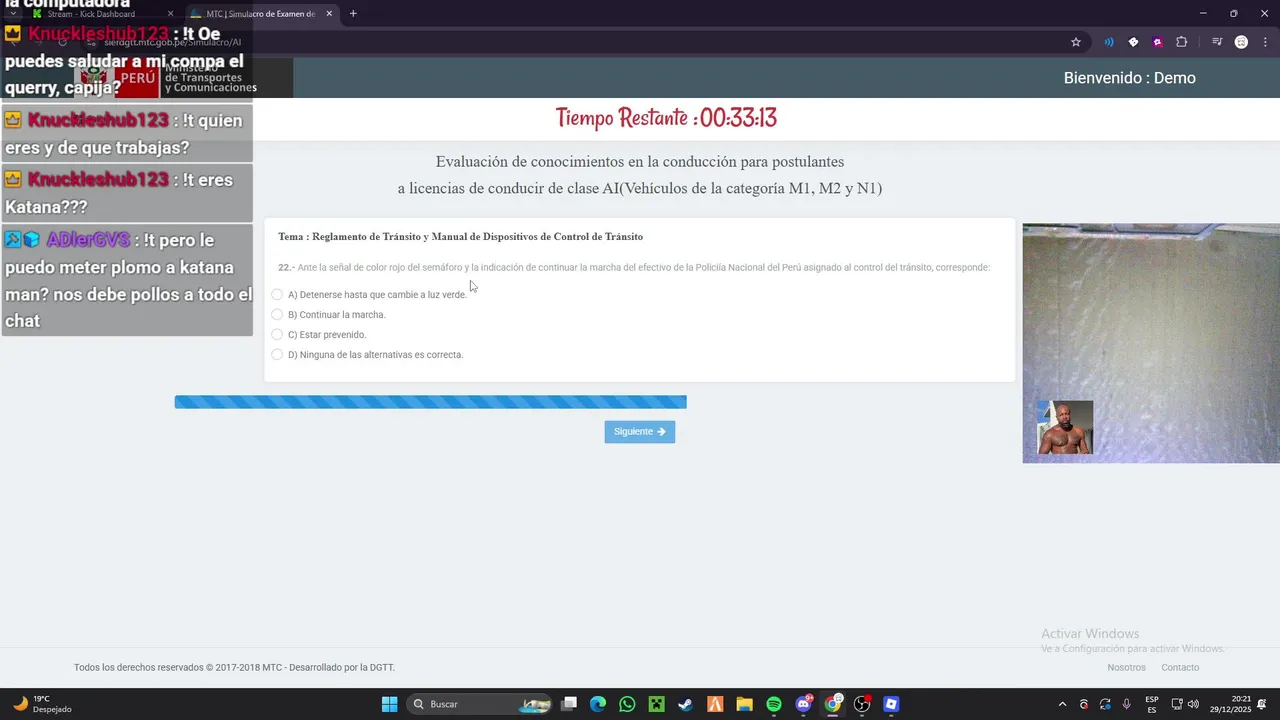The width and height of the screenshot is (1280, 720).
Task: Close the Stream - Kick Dashboard tab
Action: coord(170,14)
